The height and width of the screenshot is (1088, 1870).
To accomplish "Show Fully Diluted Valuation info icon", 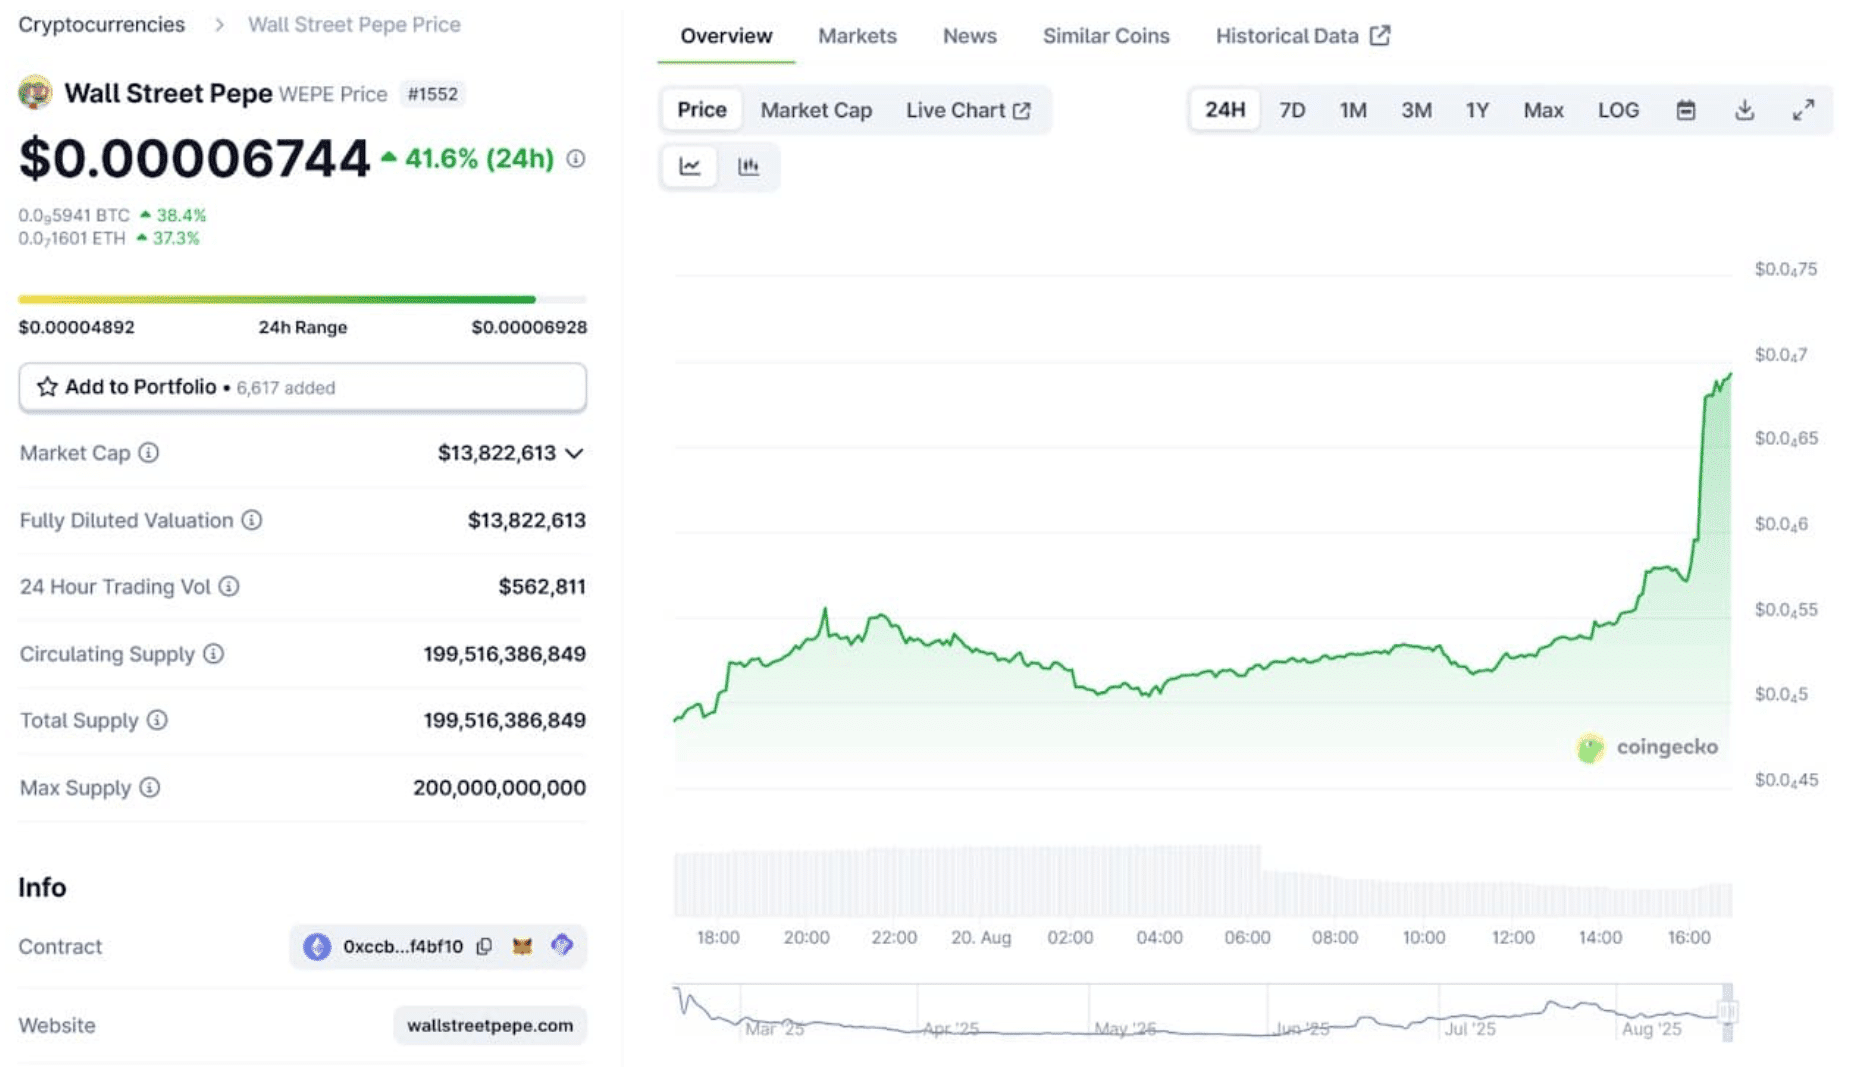I will 252,520.
